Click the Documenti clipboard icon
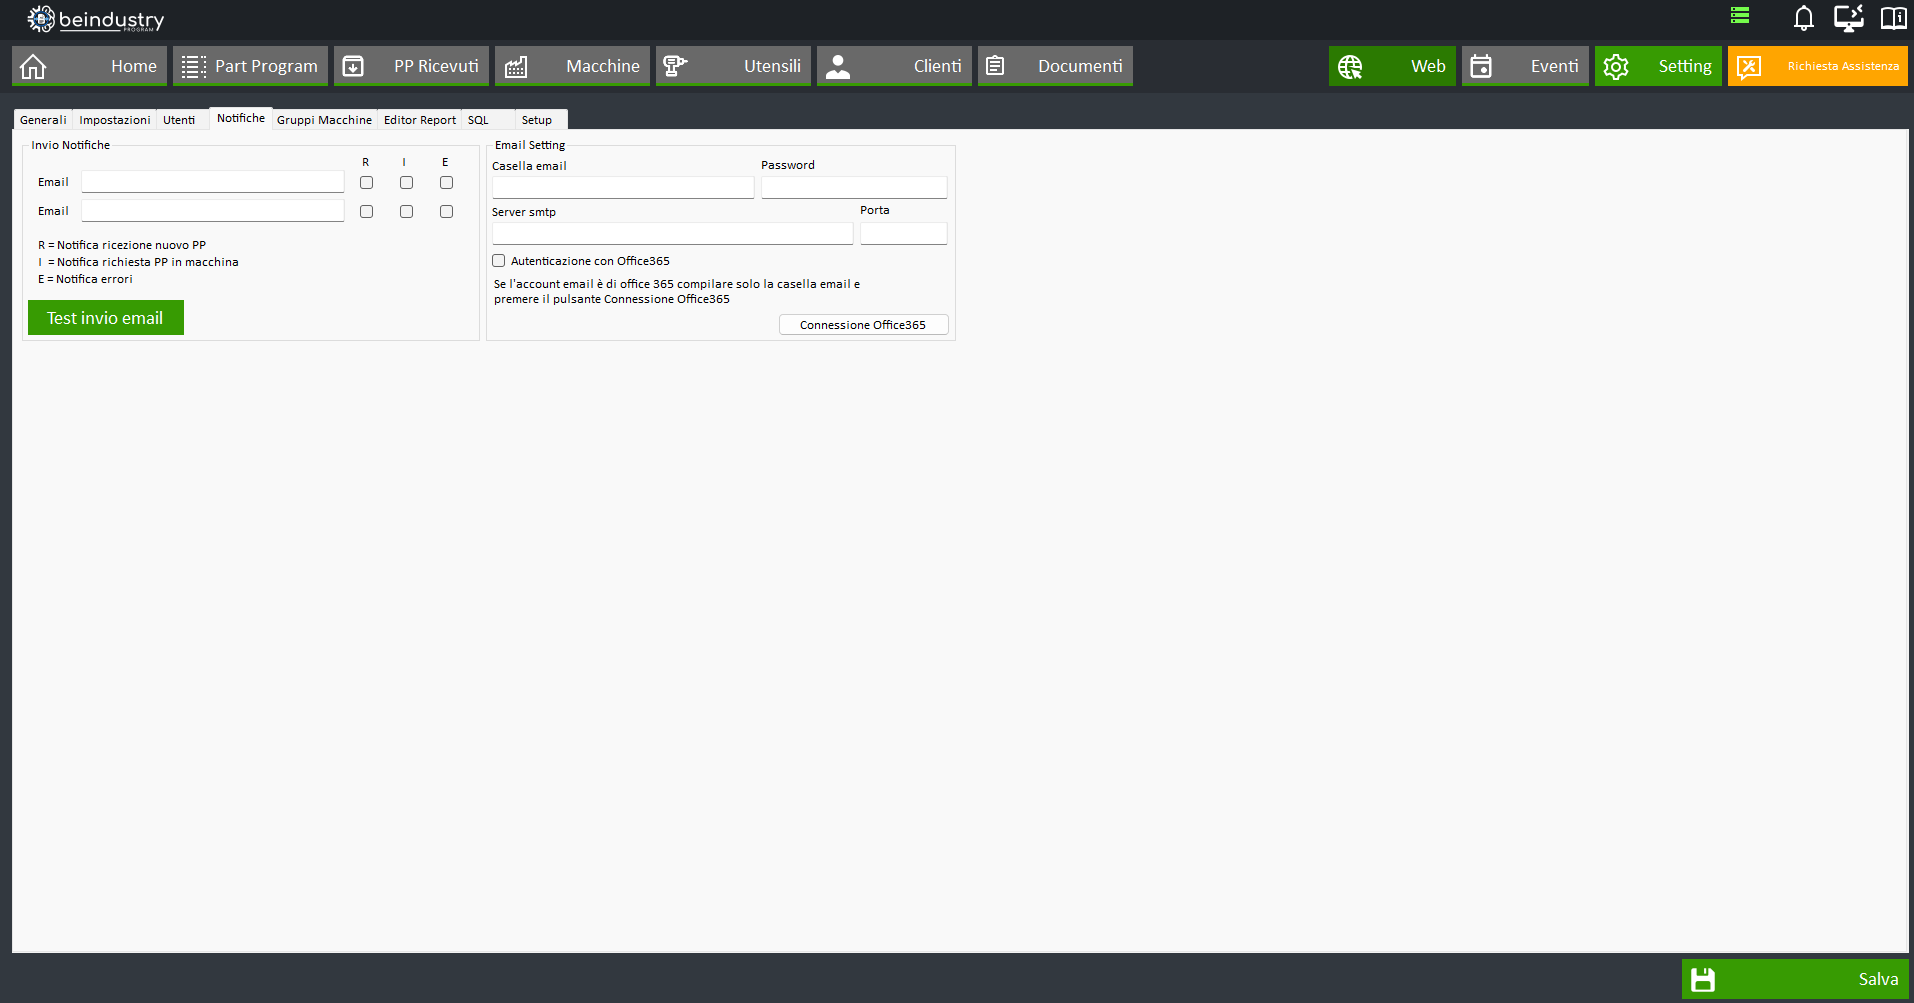Screen dimensions: 1914x1003 tap(995, 66)
